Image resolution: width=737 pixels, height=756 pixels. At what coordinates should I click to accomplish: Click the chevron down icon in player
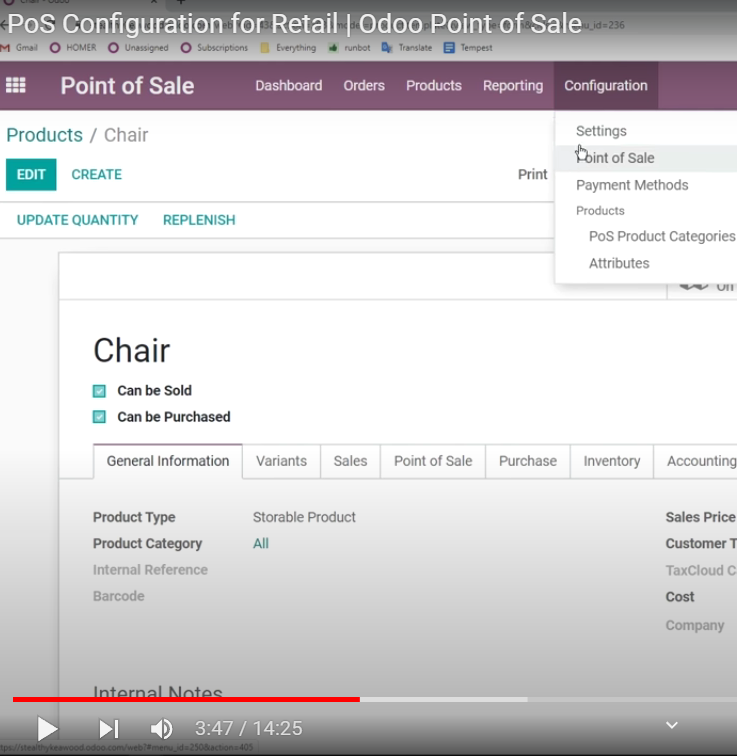tap(672, 725)
